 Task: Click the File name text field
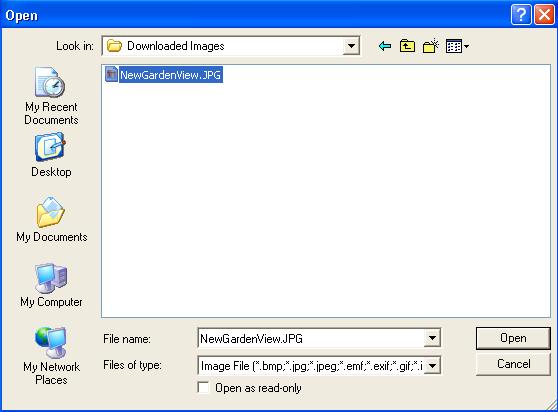point(311,338)
